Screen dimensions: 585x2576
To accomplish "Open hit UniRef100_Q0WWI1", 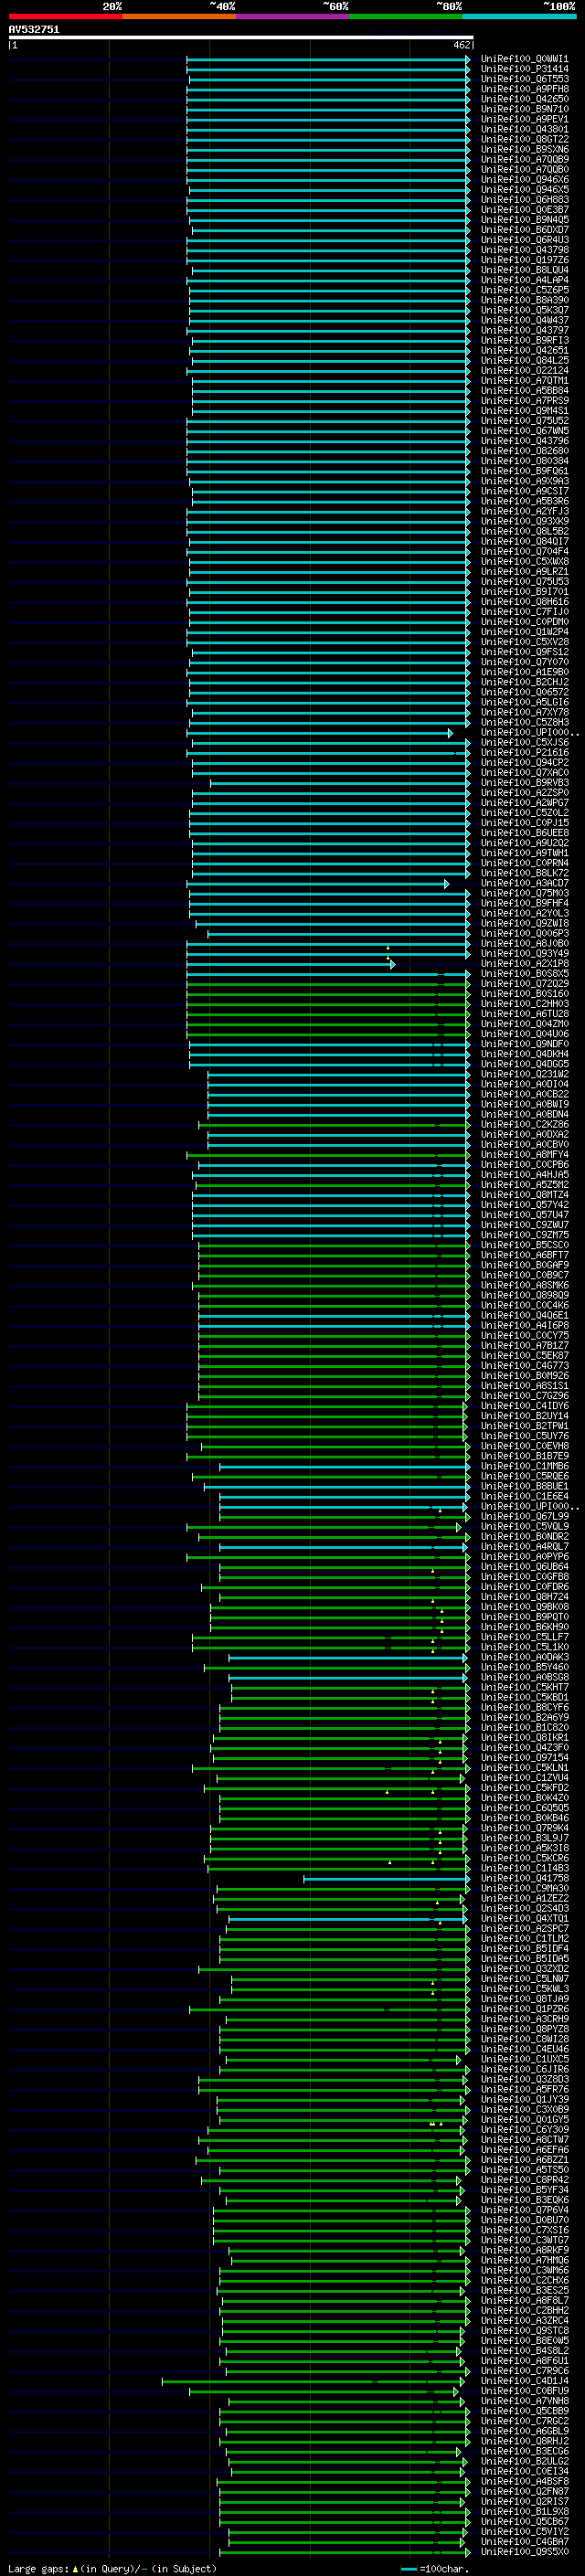I will tap(524, 59).
